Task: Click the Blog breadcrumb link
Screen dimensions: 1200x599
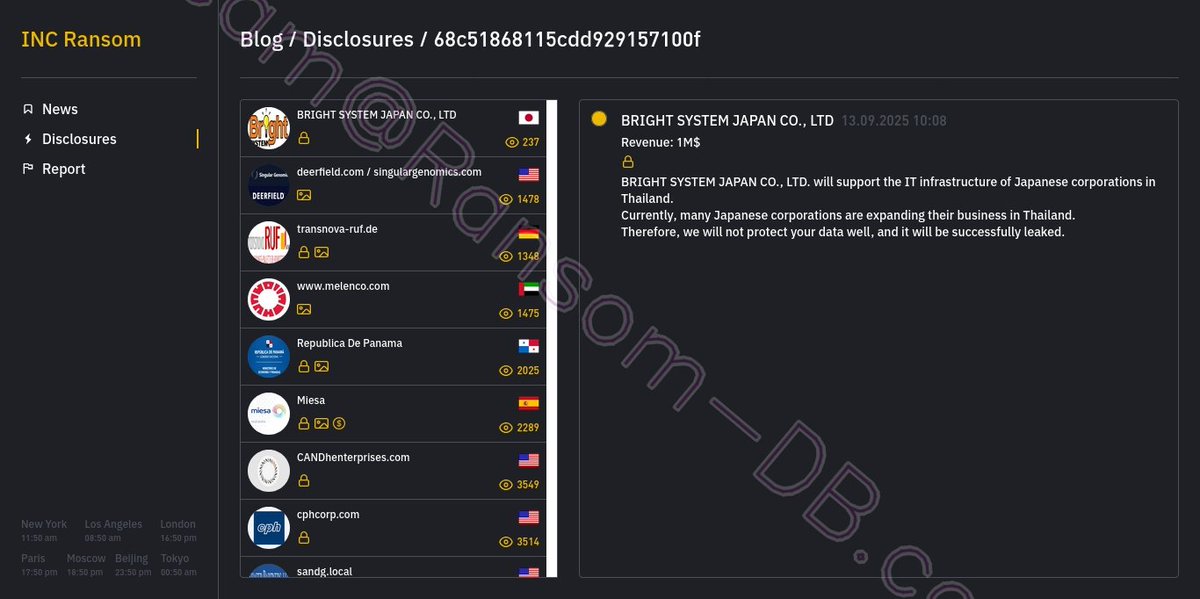Action: coord(262,40)
